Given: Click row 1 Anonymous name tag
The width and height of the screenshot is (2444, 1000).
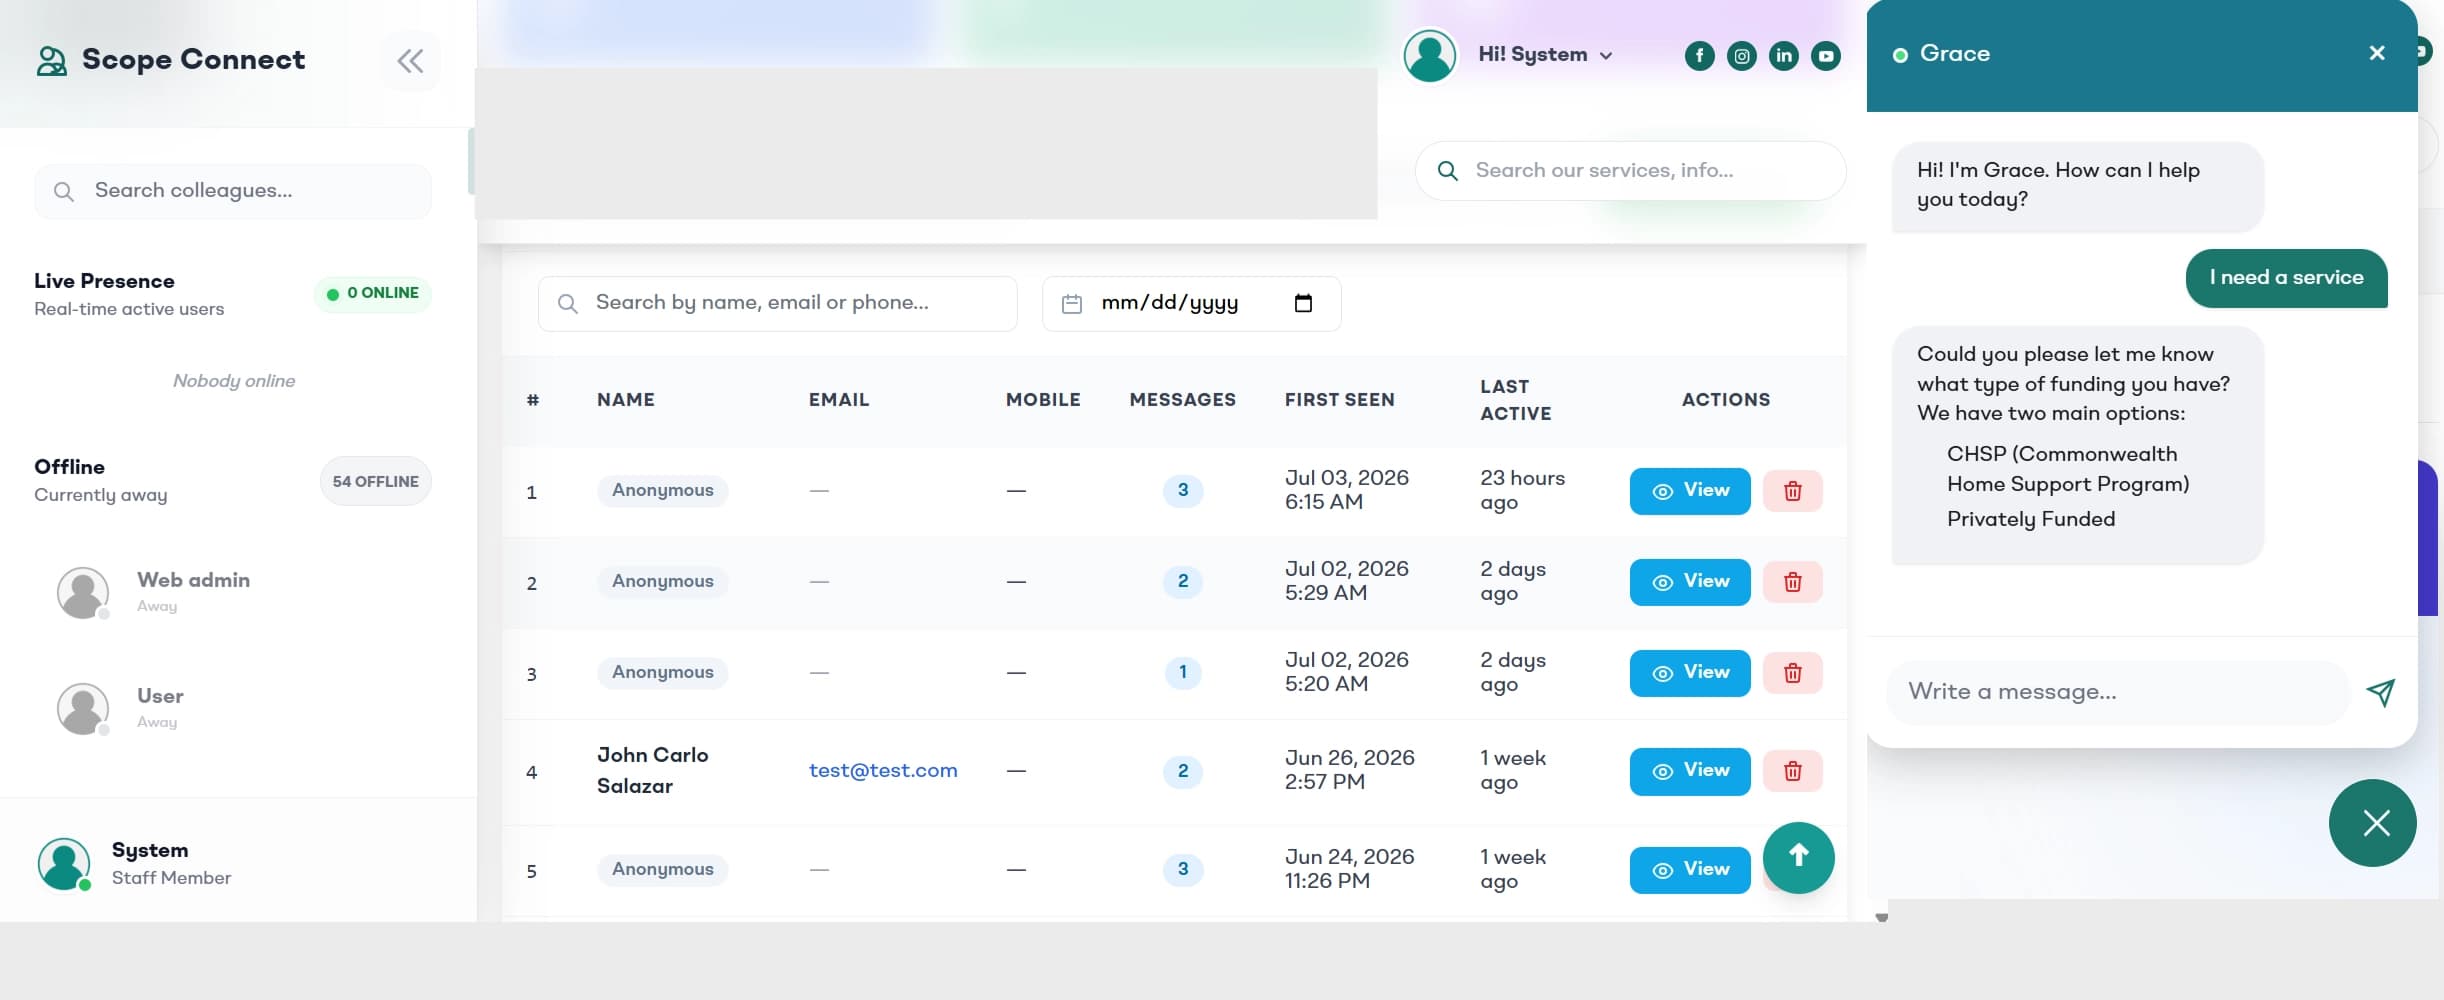Looking at the screenshot, I should [662, 490].
